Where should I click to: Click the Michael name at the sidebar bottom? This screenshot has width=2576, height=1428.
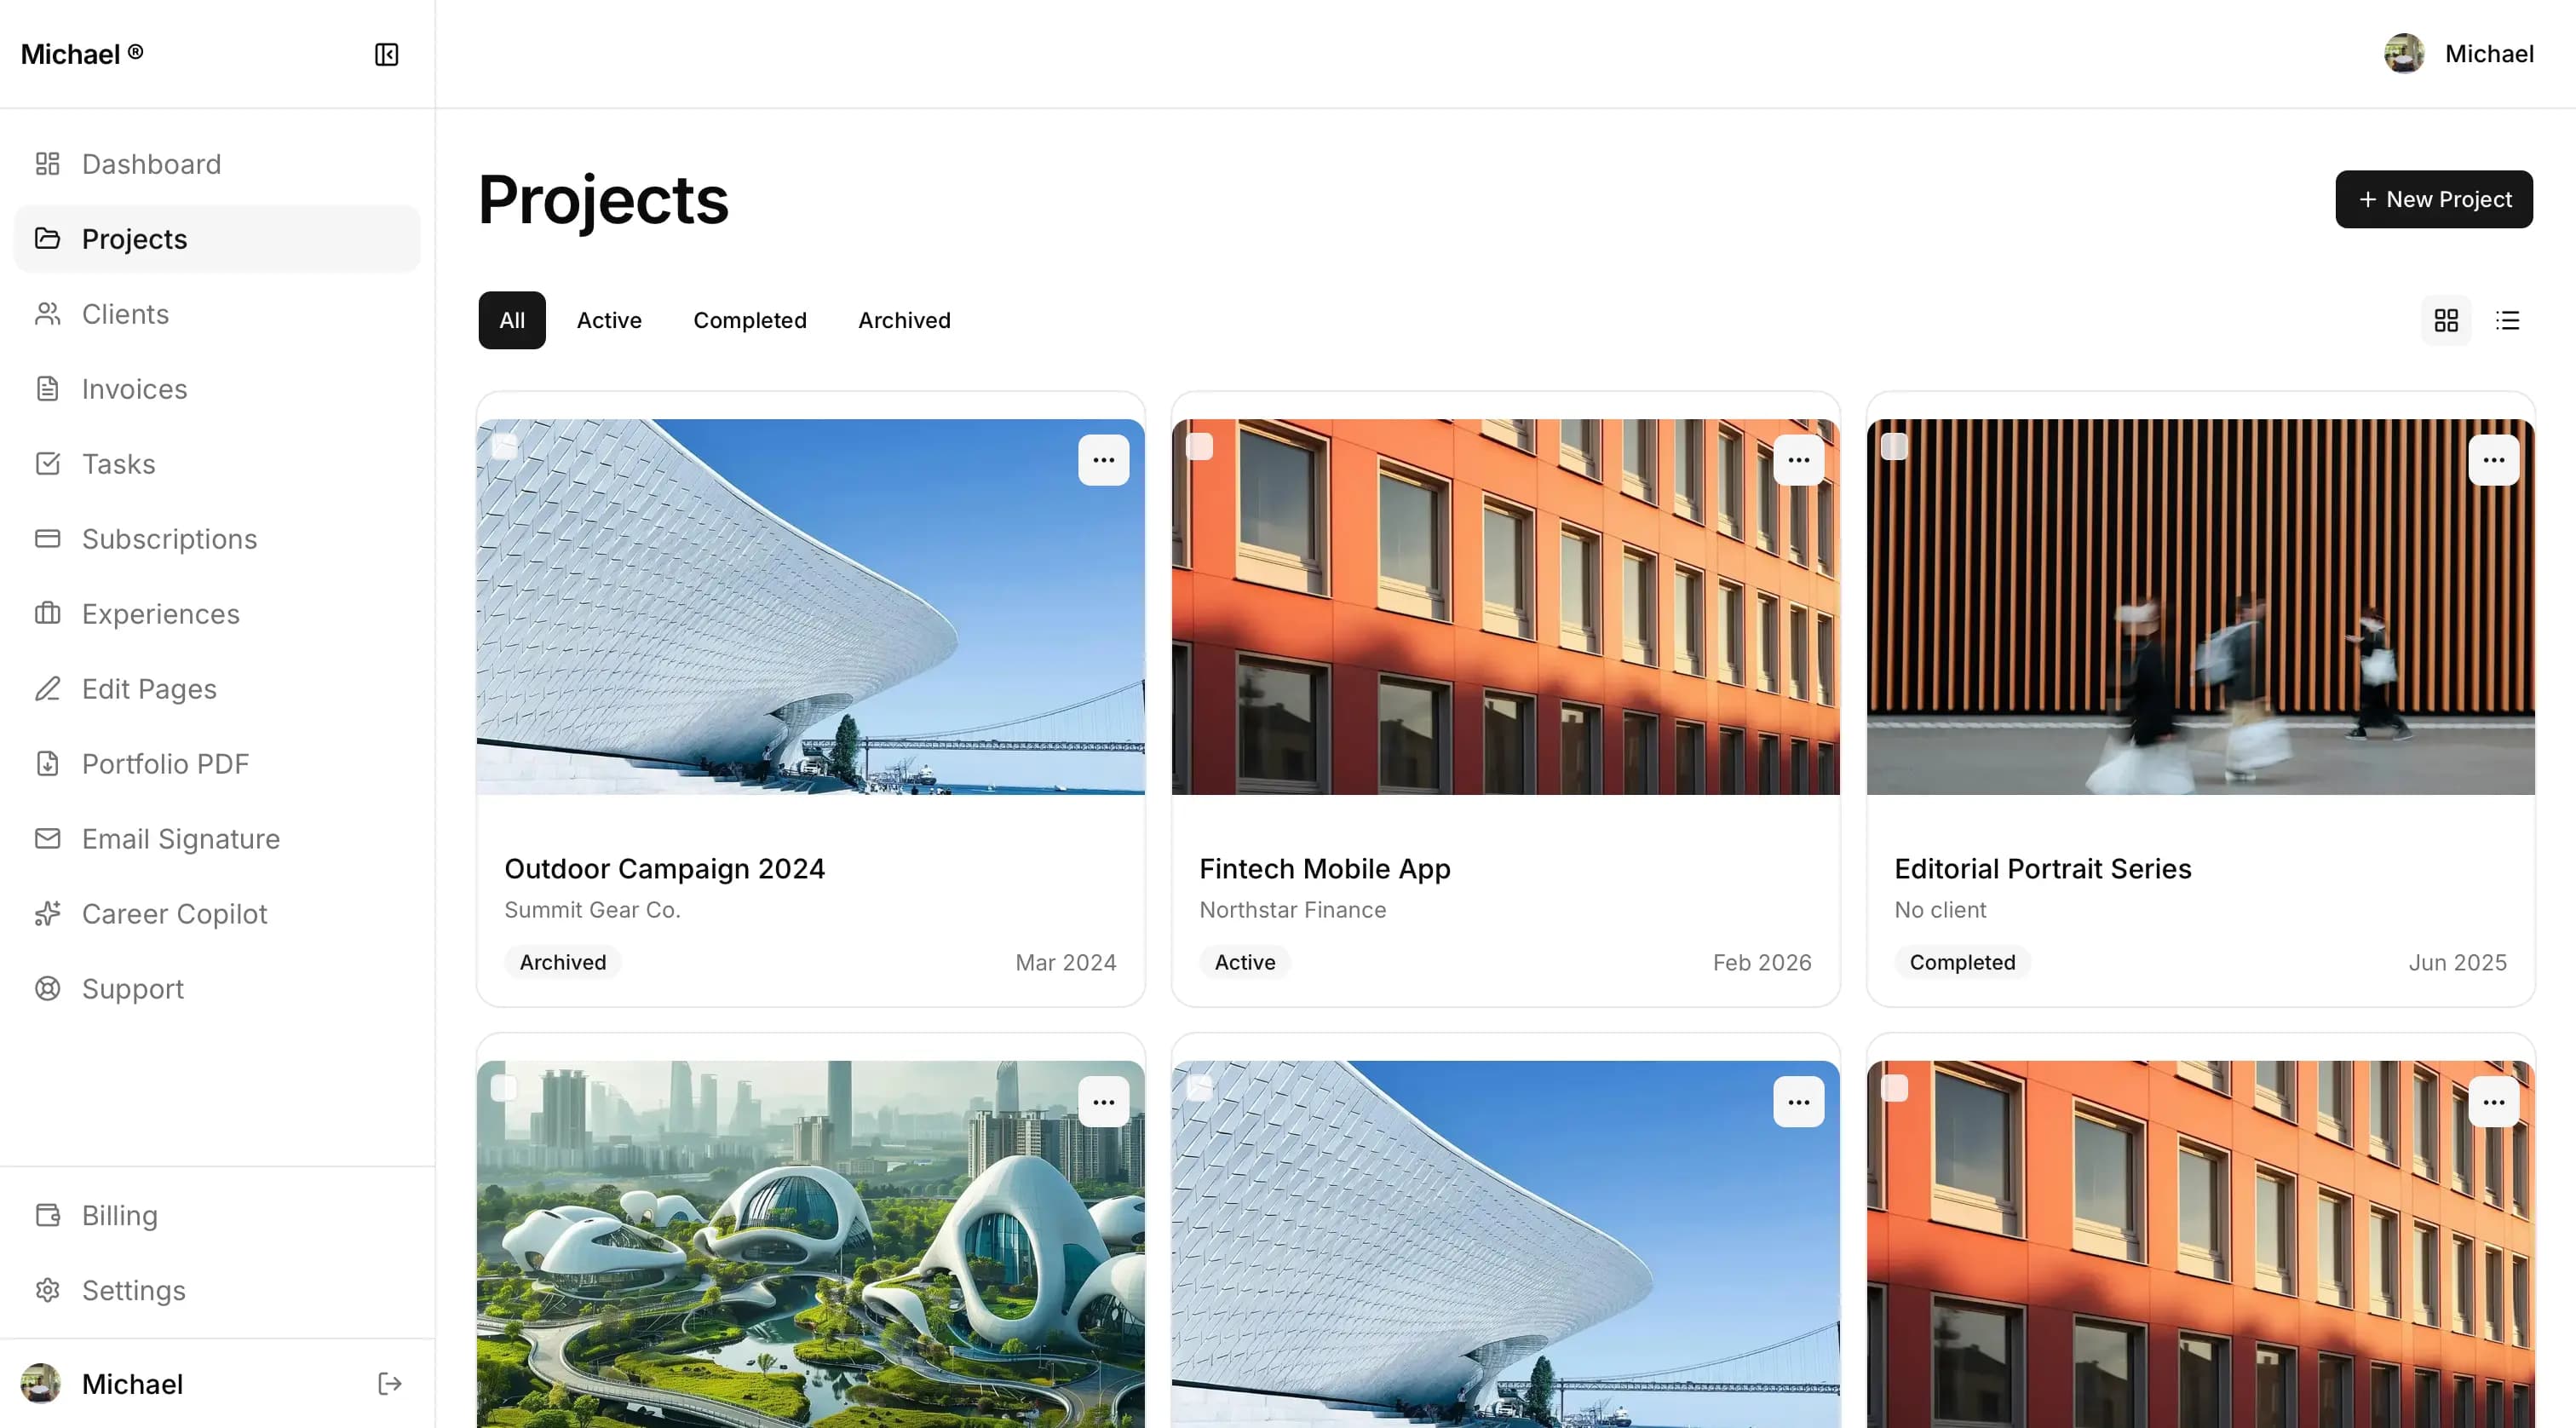(133, 1384)
